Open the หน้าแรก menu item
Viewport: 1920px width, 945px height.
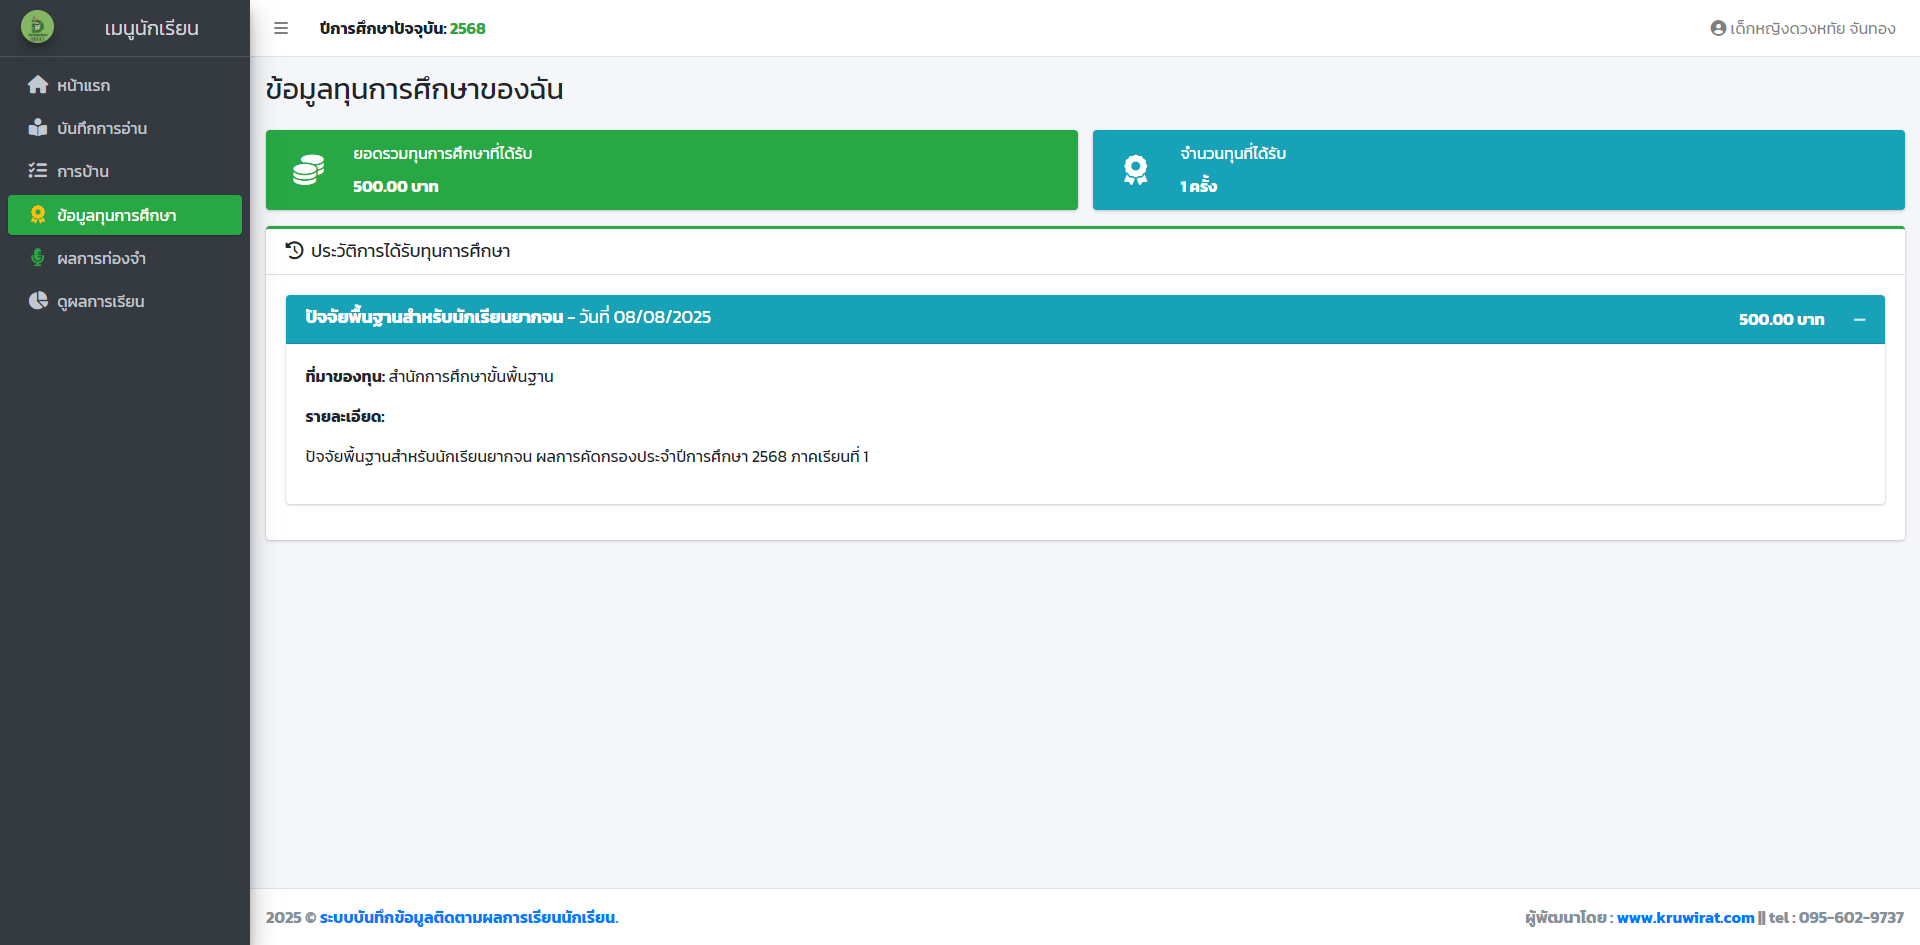point(84,86)
